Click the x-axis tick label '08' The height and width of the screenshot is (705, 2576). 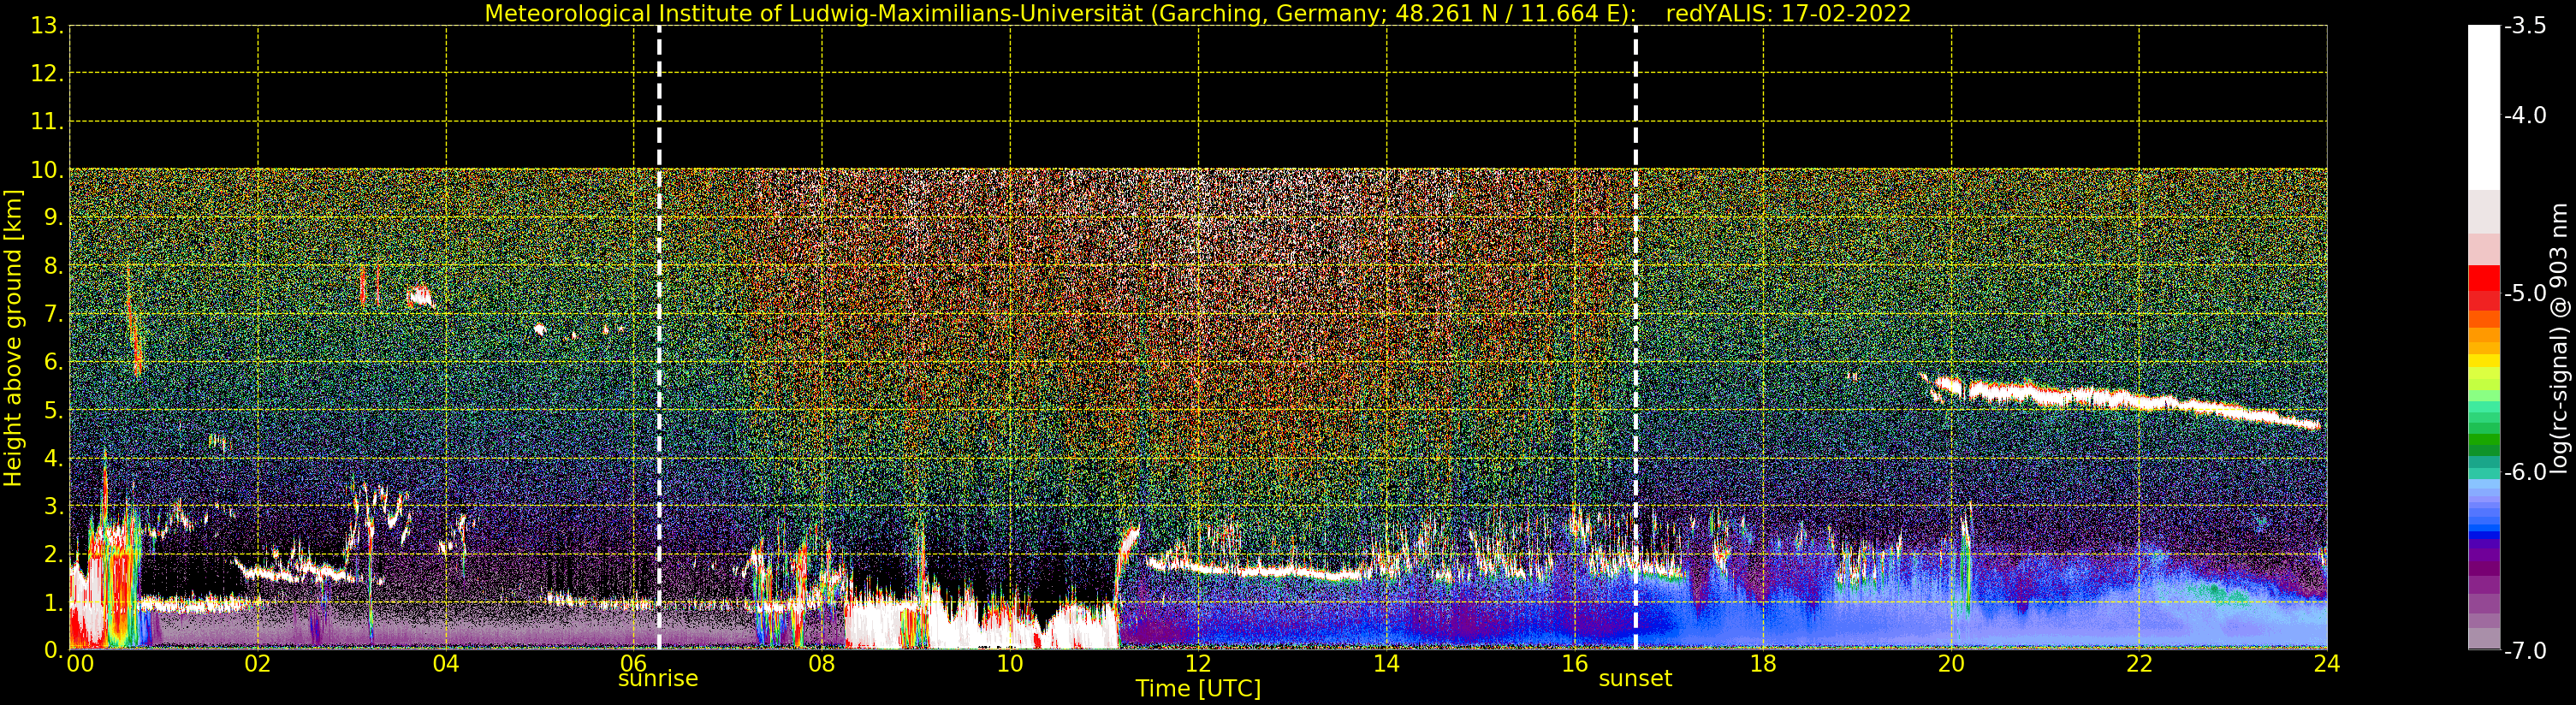click(822, 664)
